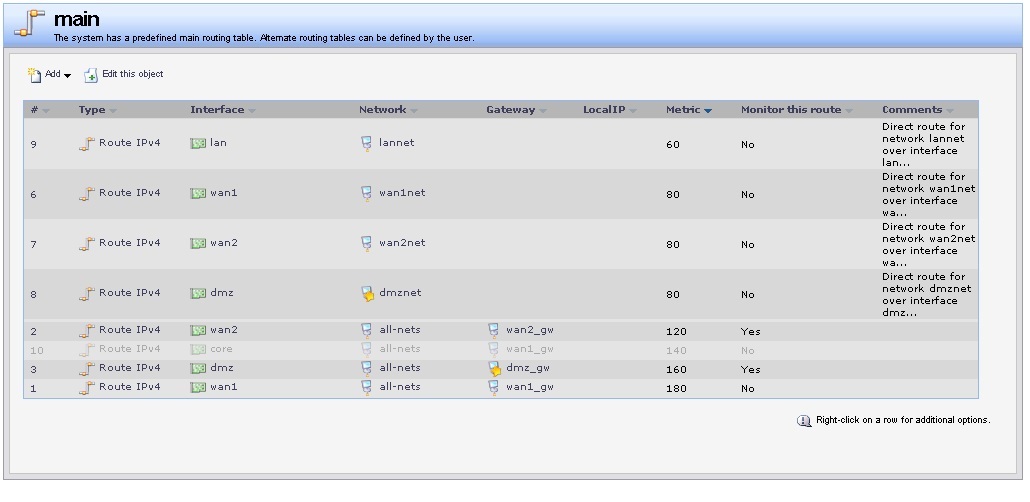The height and width of the screenshot is (502, 1030).
Task: Click the core interface icon
Action: coord(198,350)
